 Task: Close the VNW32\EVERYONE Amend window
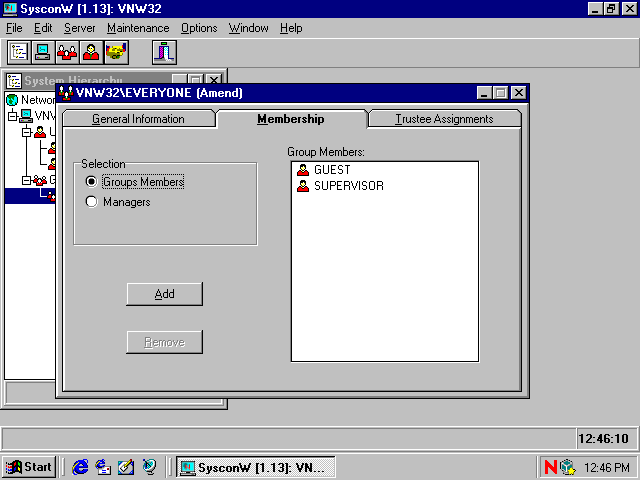[519, 93]
